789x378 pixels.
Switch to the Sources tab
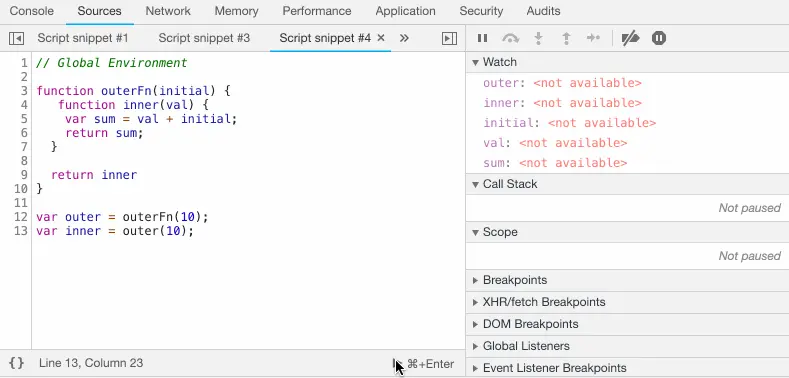pyautogui.click(x=99, y=11)
